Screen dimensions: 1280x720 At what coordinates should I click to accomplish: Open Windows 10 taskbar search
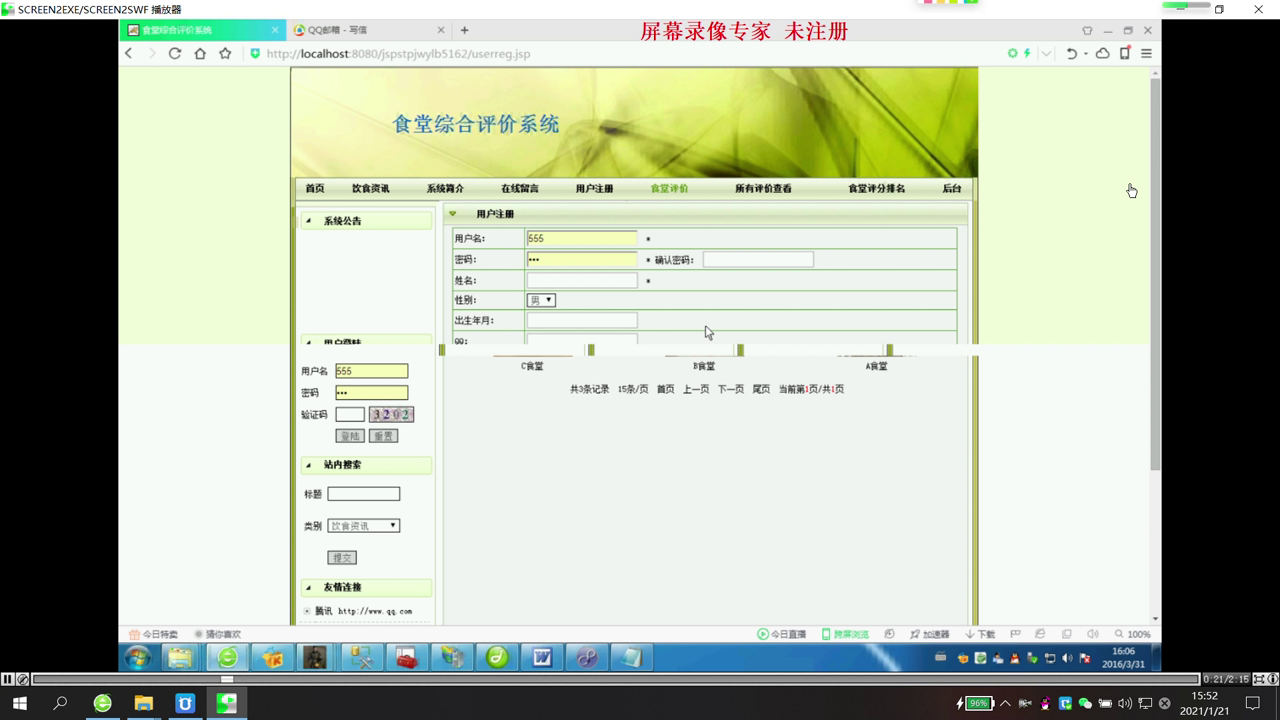tap(60, 703)
